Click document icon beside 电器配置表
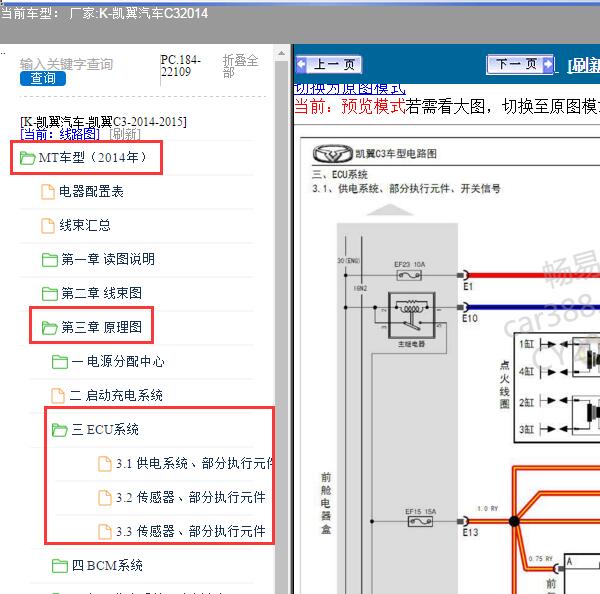 (48, 192)
